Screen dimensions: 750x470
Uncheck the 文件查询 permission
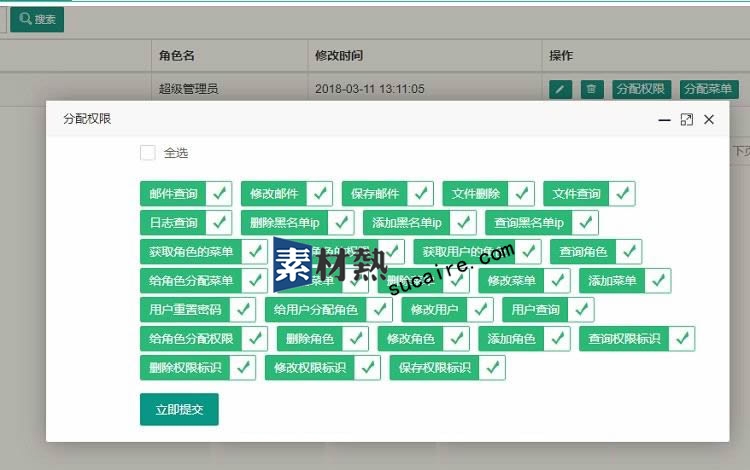pyautogui.click(x=589, y=194)
